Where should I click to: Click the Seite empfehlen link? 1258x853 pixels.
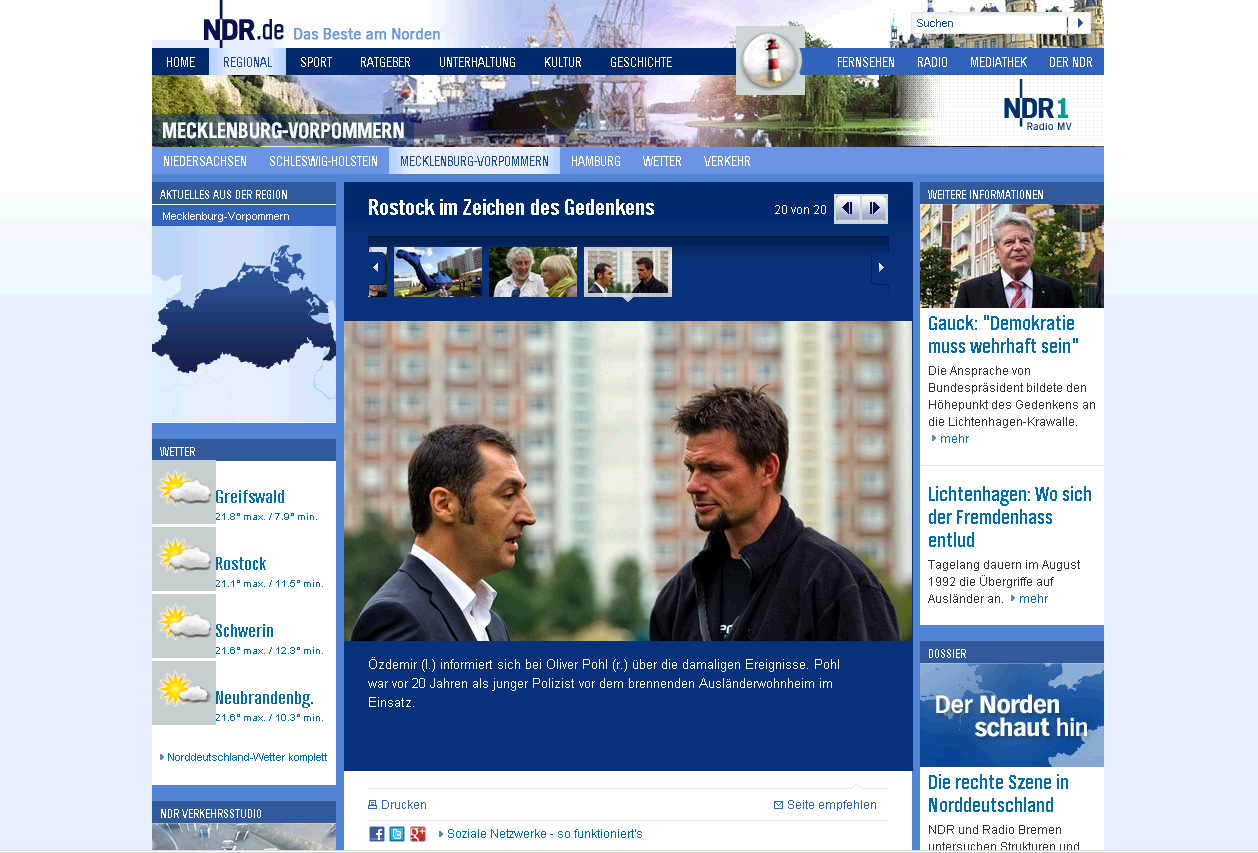click(831, 805)
